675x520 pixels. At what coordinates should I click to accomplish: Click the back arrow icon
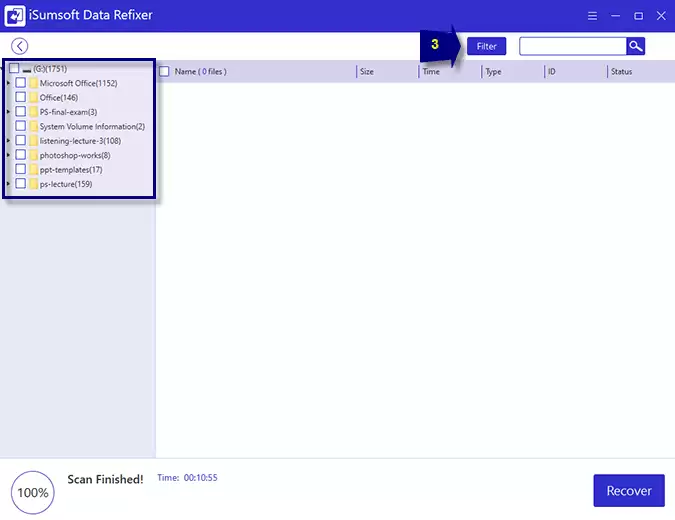[19, 46]
